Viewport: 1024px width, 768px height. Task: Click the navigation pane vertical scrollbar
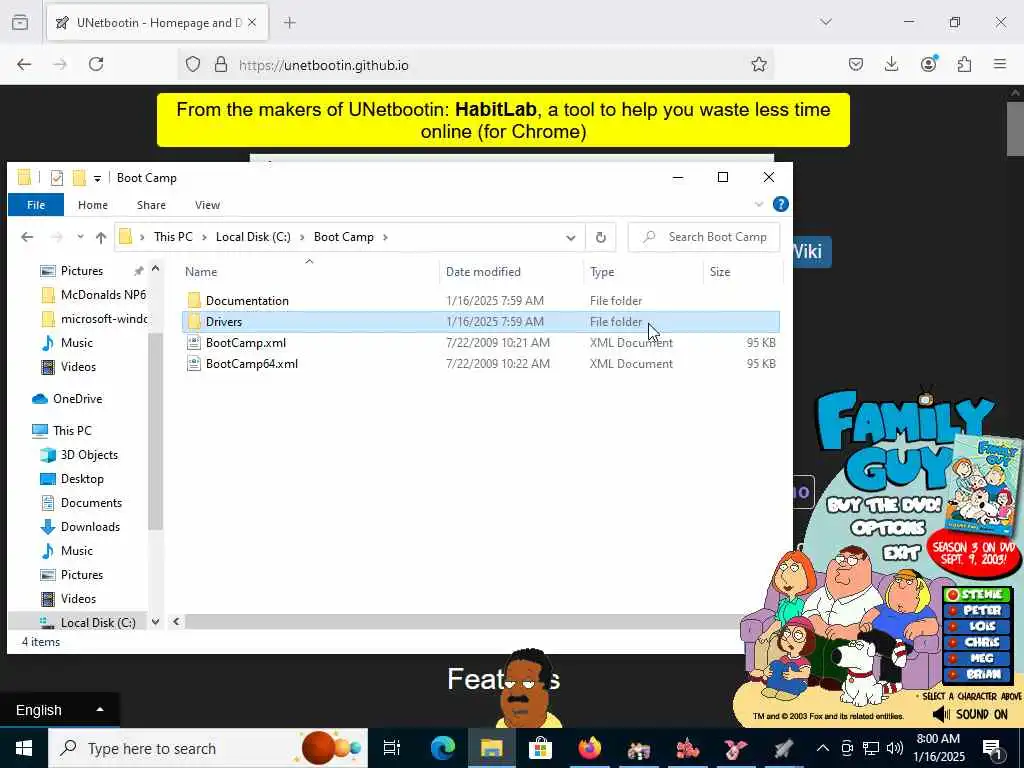click(x=155, y=432)
